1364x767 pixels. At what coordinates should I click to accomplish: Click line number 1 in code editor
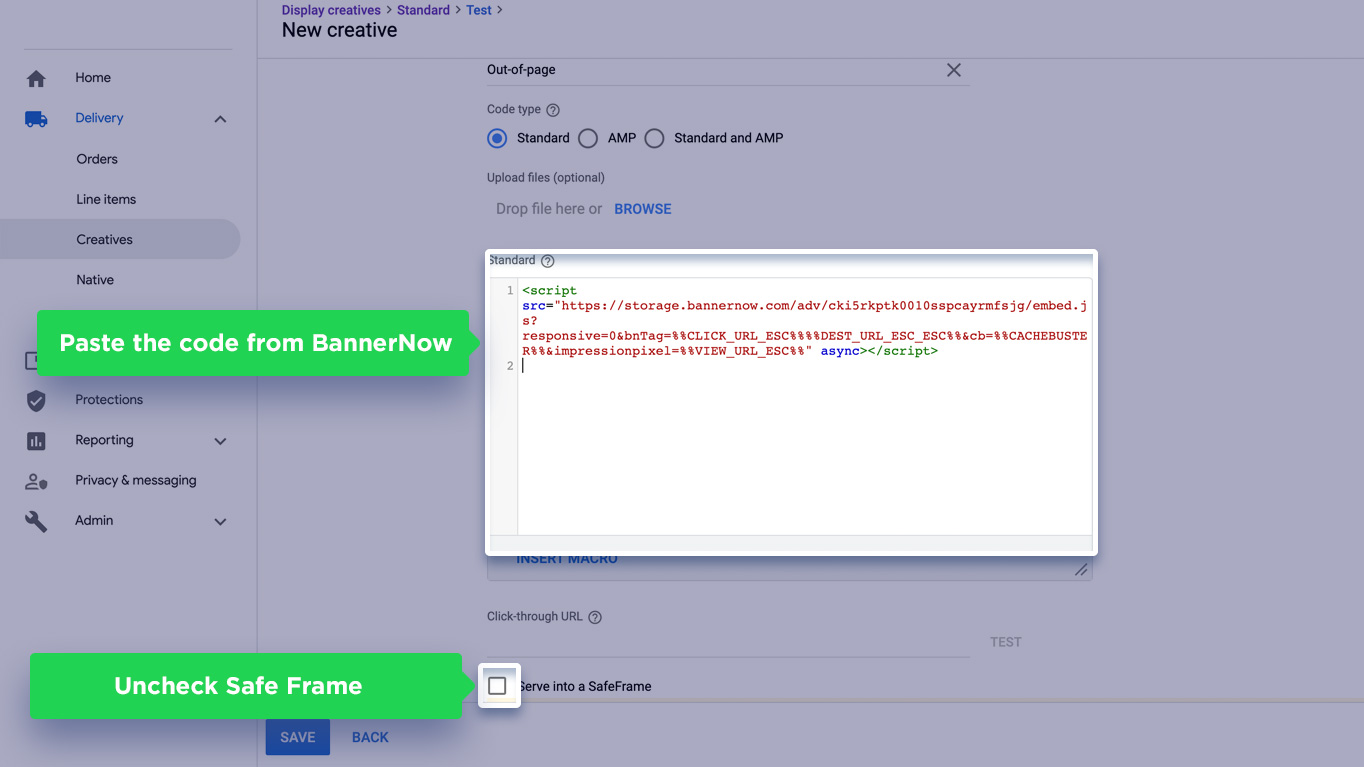(510, 291)
